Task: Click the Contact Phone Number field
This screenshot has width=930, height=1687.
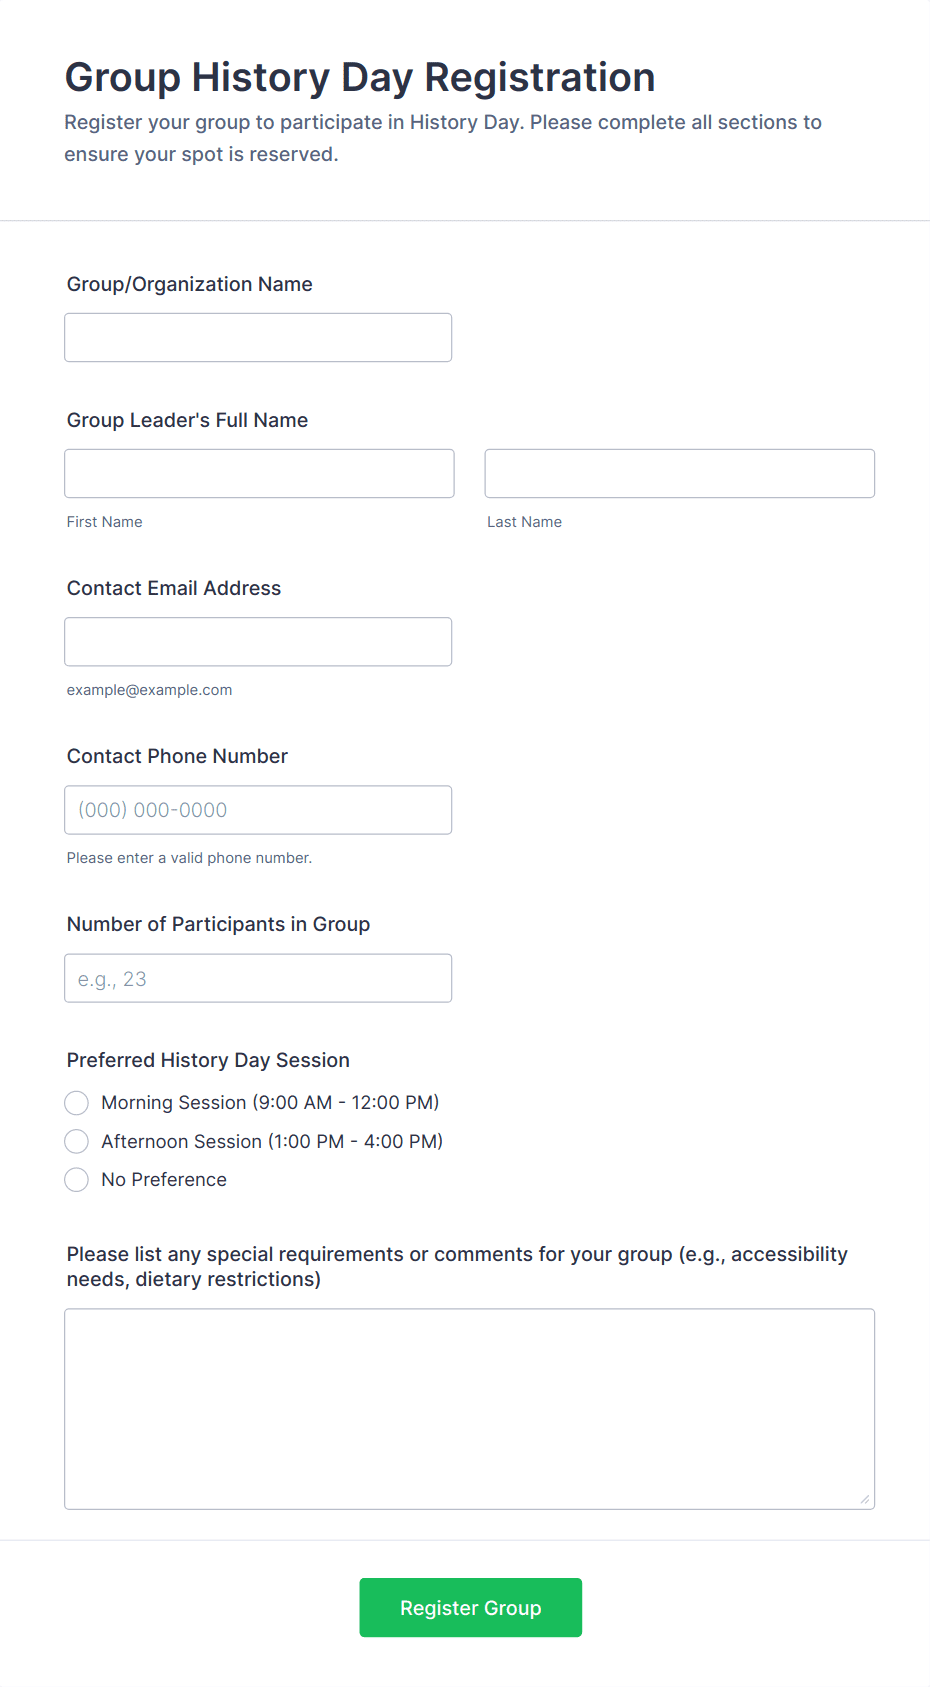Action: pyautogui.click(x=258, y=810)
